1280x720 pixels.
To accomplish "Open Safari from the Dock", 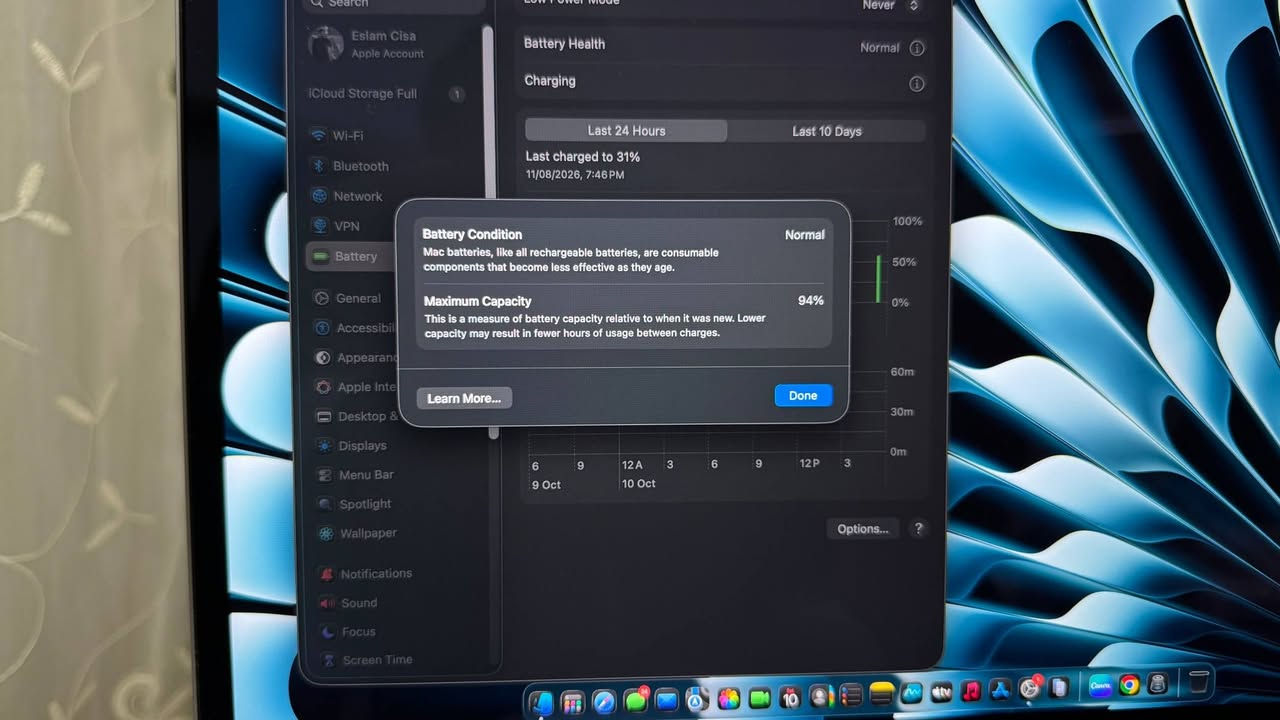I will [604, 702].
